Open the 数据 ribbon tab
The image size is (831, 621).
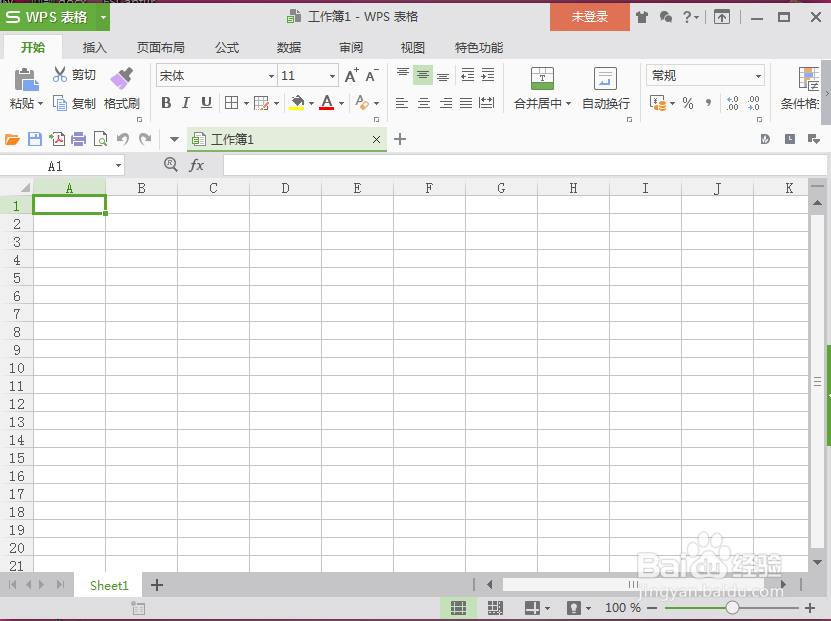point(288,47)
